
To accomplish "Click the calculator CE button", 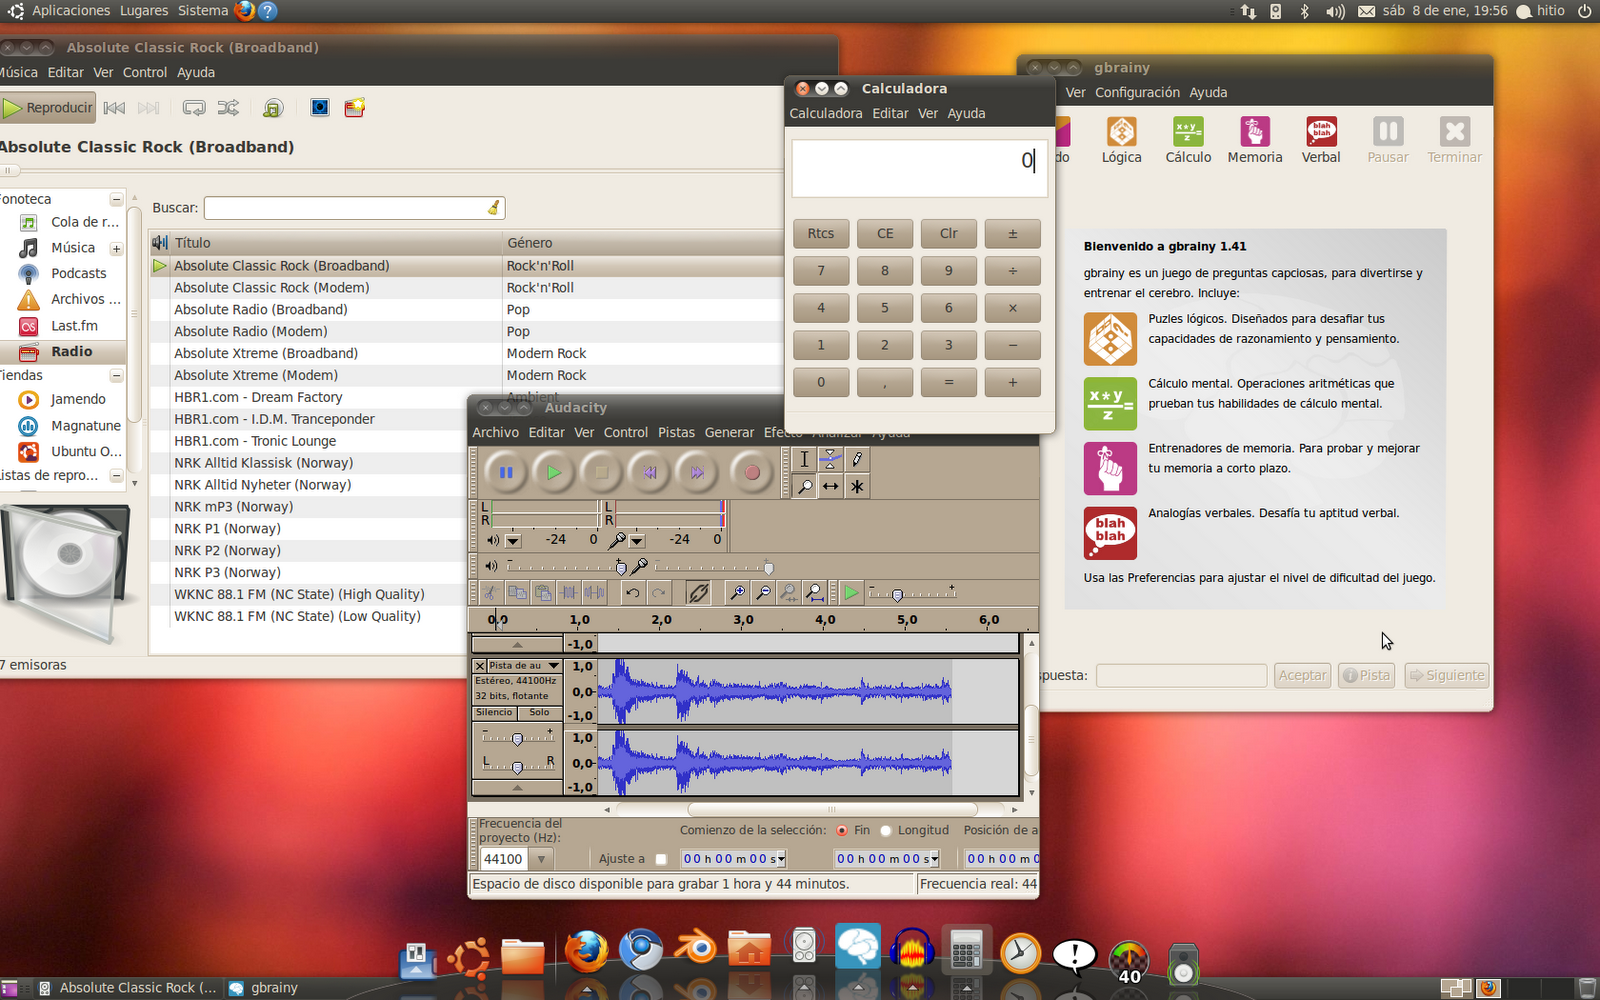I will coord(885,234).
